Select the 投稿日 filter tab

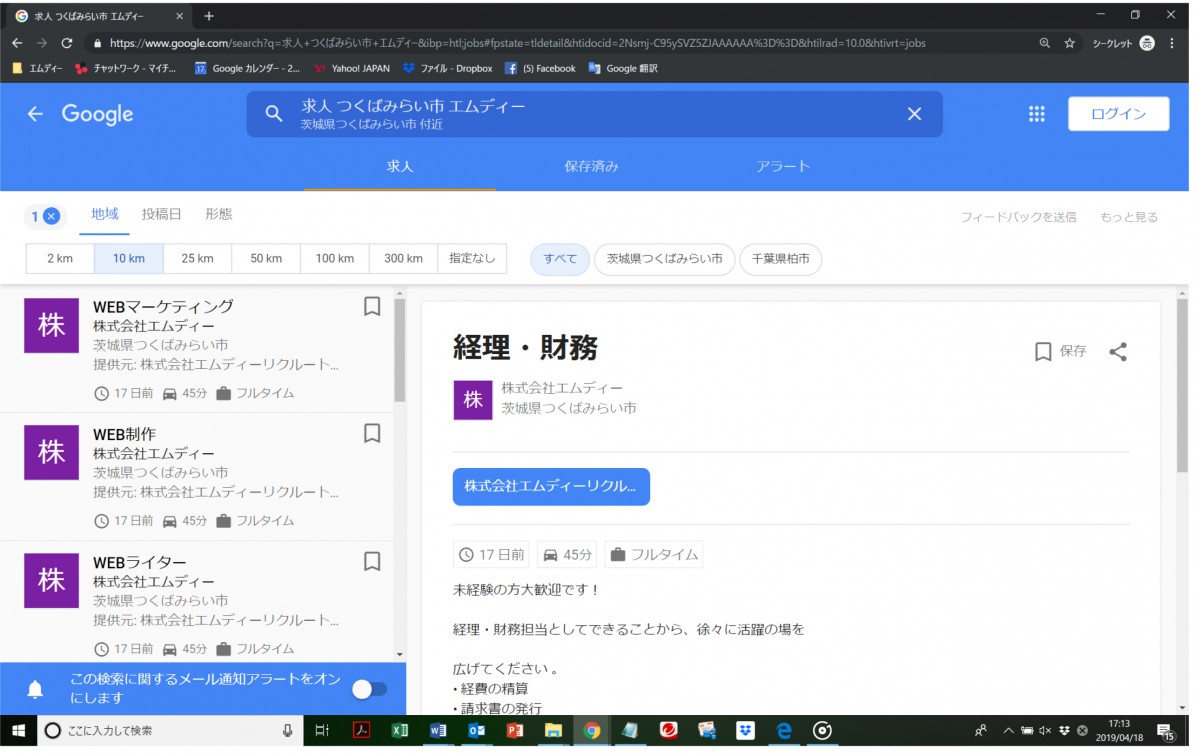(162, 214)
